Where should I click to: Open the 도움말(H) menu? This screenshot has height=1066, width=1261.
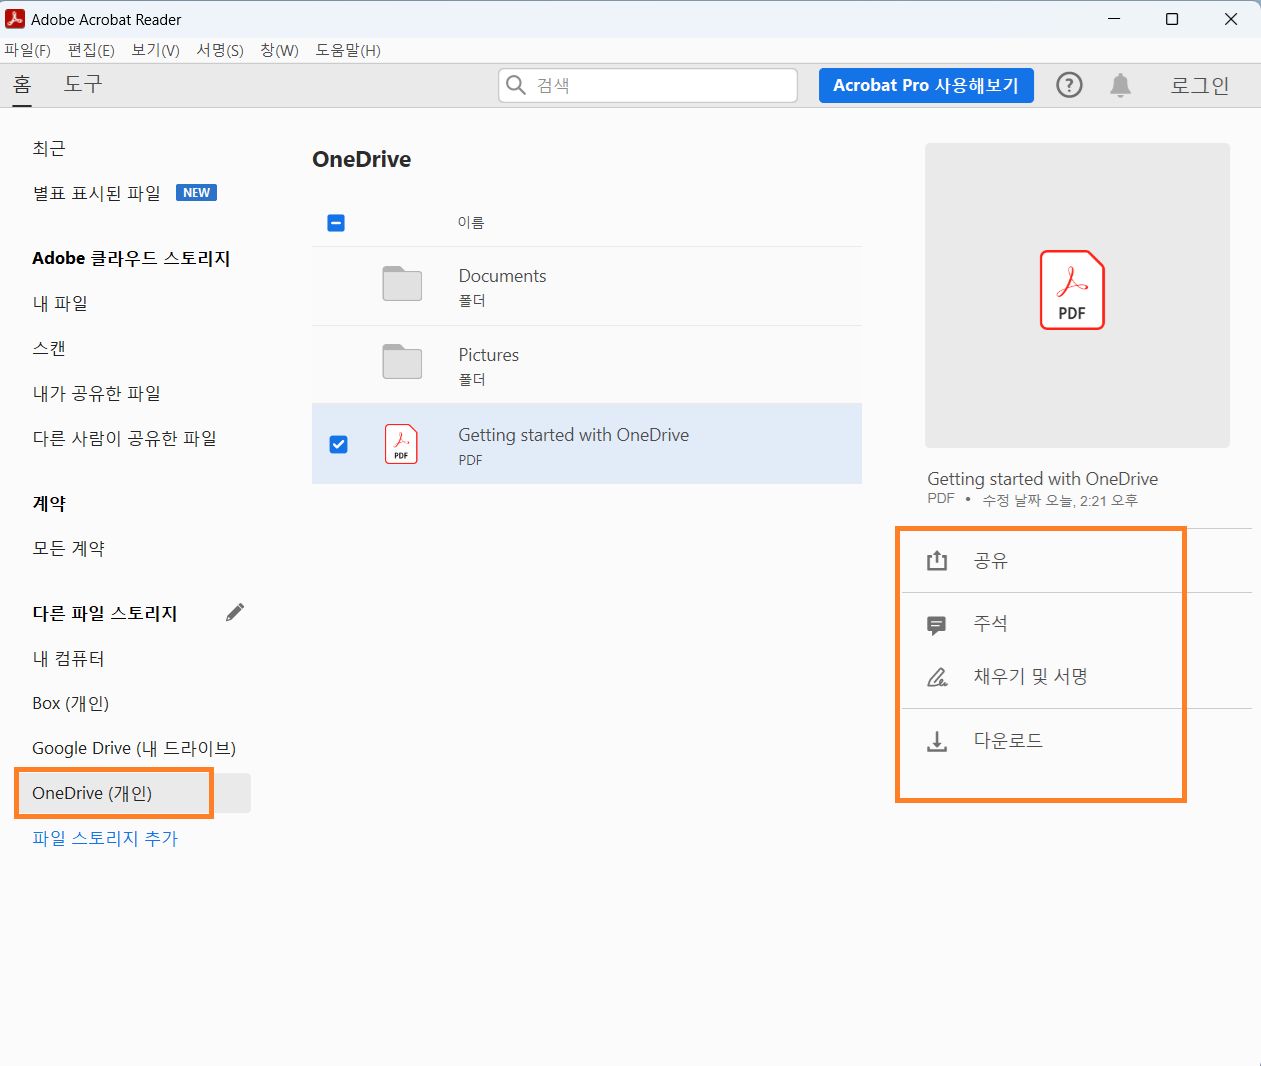click(347, 50)
